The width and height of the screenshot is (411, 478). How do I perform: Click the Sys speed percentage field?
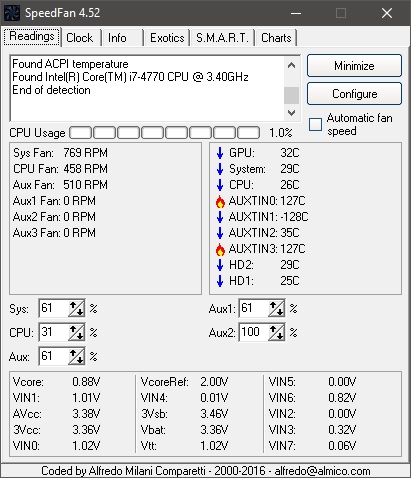click(x=53, y=308)
